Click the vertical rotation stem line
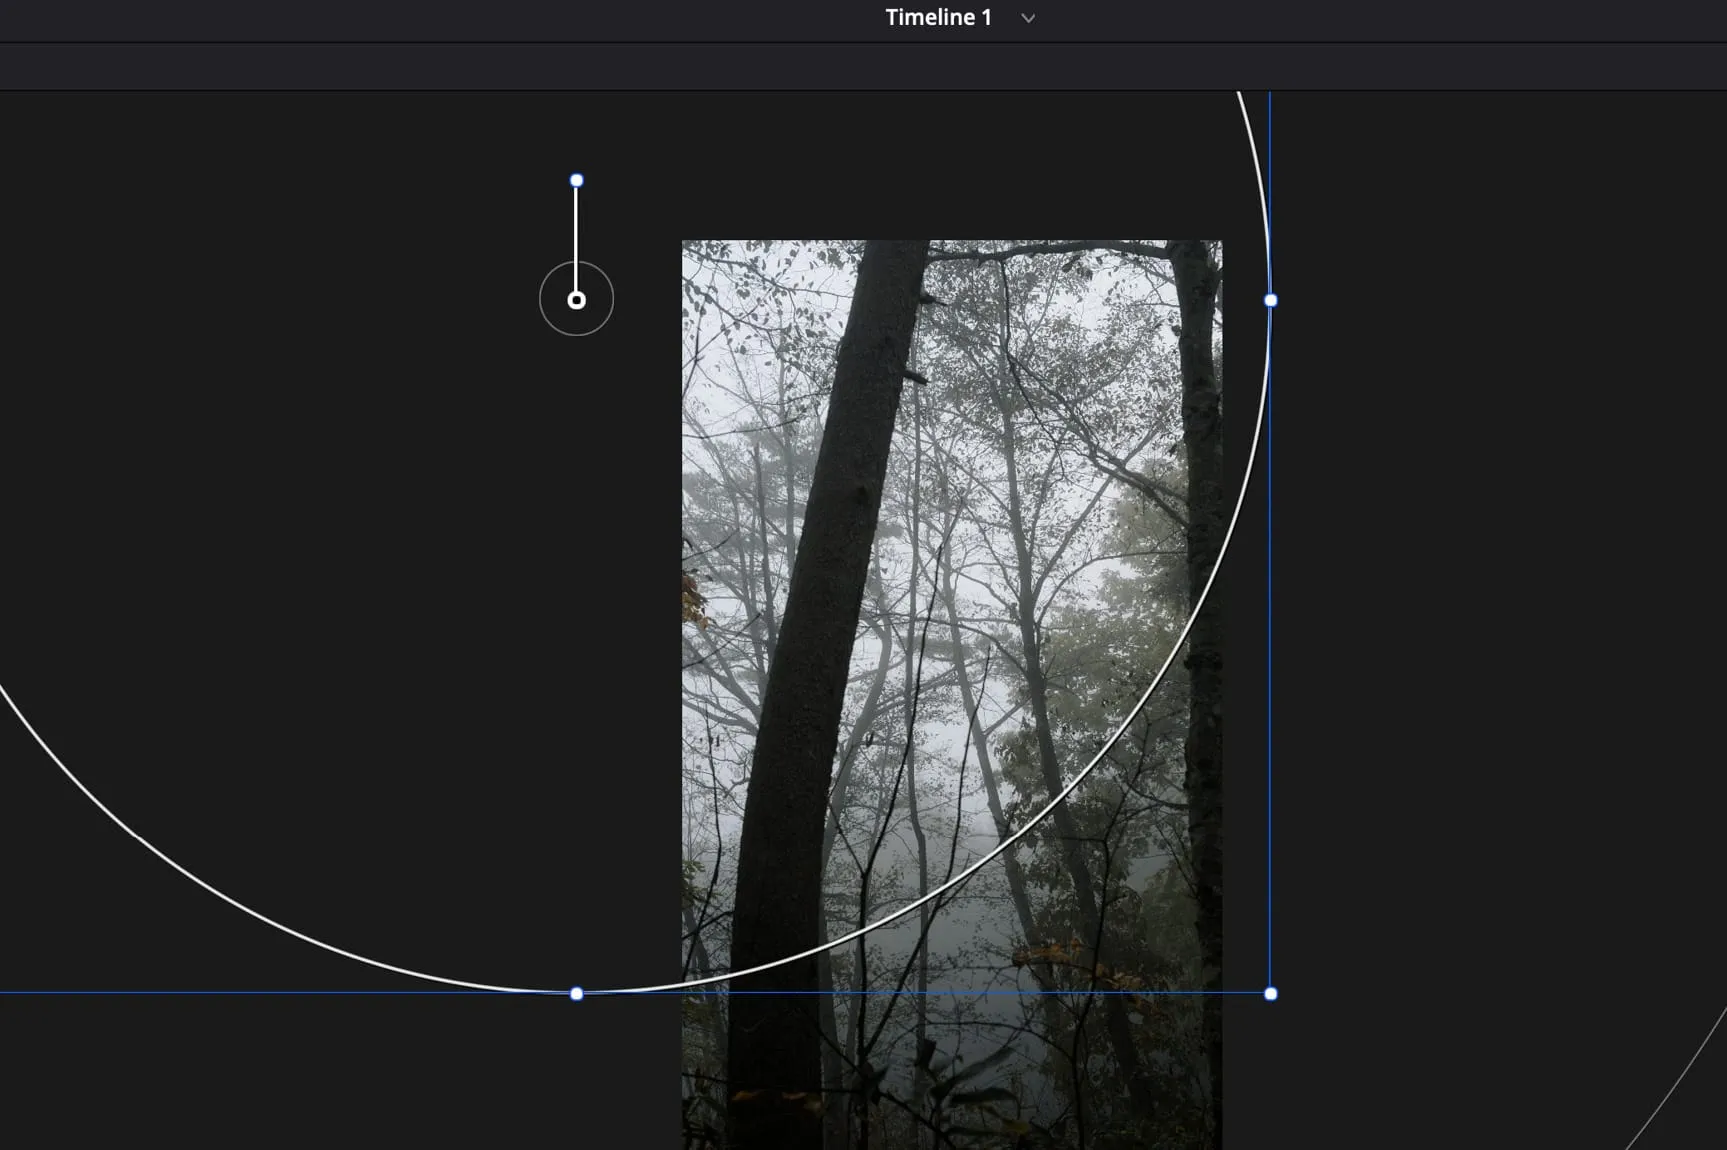Viewport: 1727px width, 1150px height. pyautogui.click(x=576, y=230)
